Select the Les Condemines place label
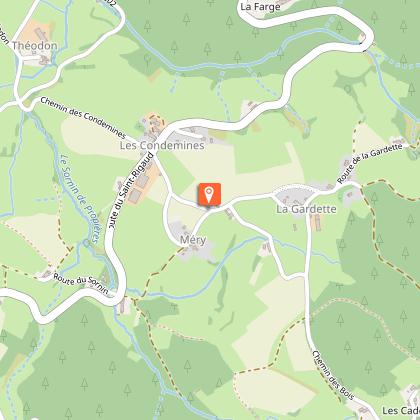The width and height of the screenshot is (420, 420). [x=162, y=146]
